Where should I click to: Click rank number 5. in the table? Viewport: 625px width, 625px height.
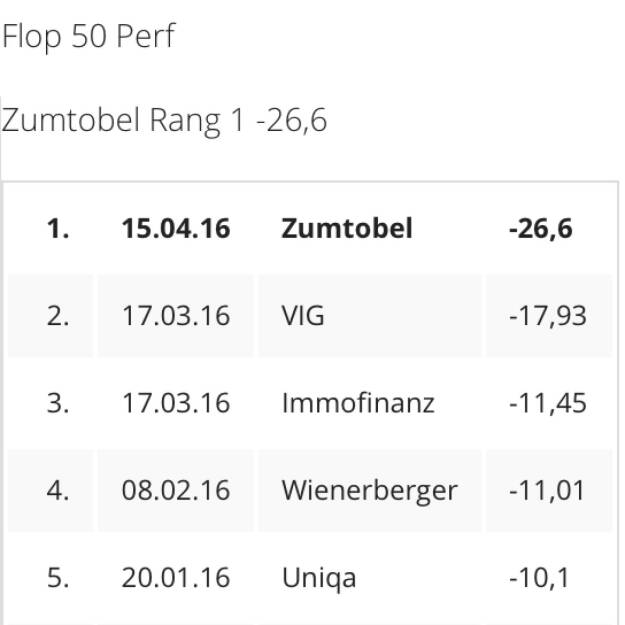coord(58,577)
